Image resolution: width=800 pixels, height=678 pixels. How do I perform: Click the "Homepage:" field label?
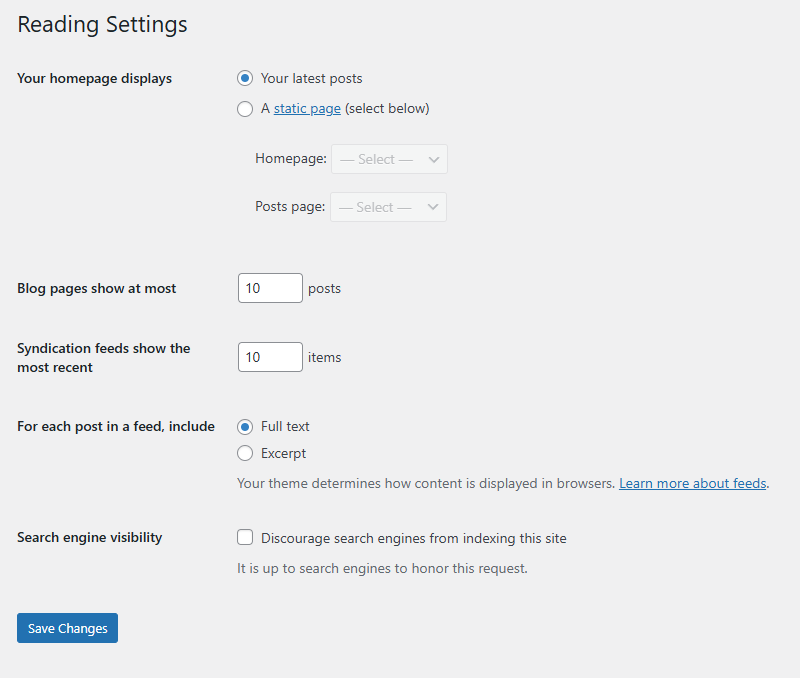click(290, 159)
